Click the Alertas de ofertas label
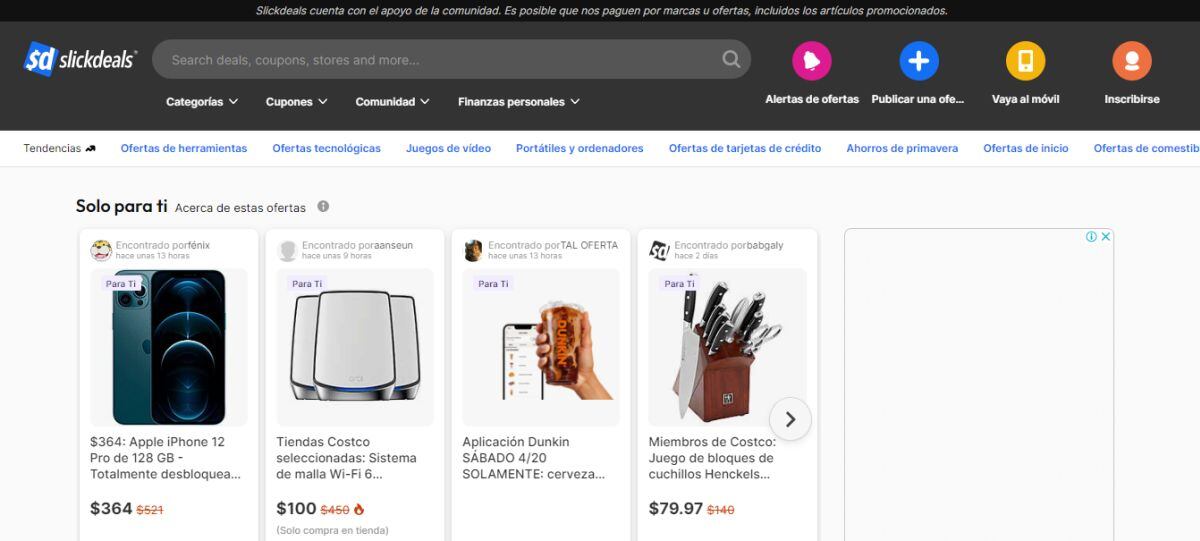The height and width of the screenshot is (541, 1200). pyautogui.click(x=812, y=99)
